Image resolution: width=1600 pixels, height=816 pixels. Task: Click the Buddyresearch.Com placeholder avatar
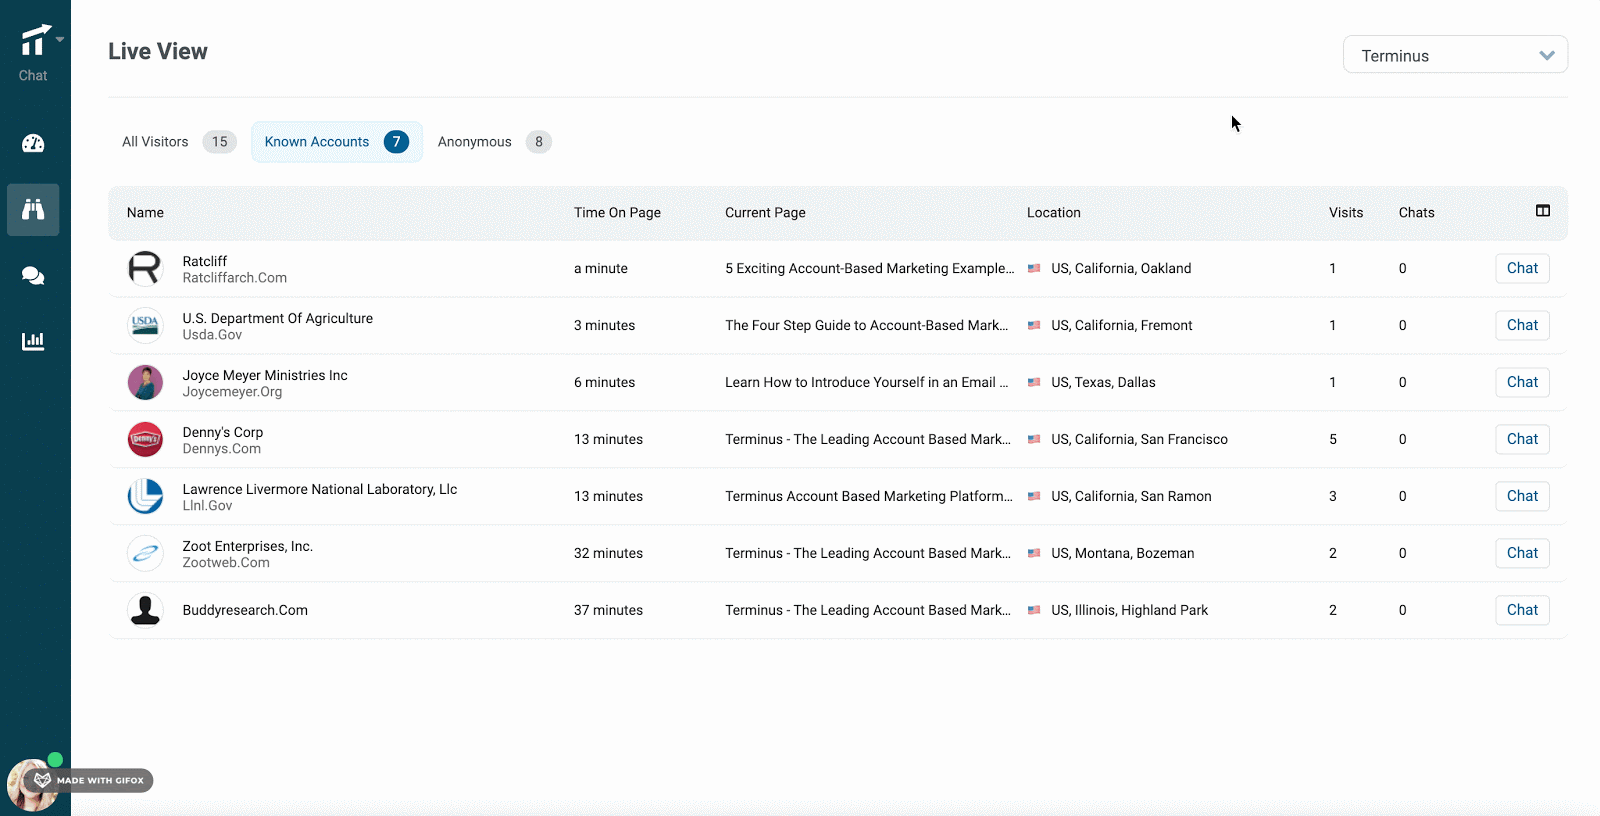[145, 610]
